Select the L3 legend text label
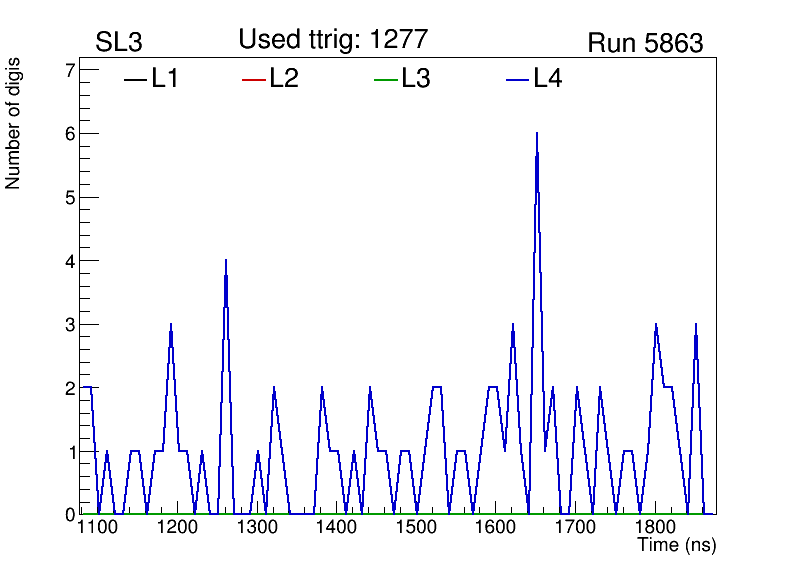Viewport: 796px width, 572px height. 416,79
